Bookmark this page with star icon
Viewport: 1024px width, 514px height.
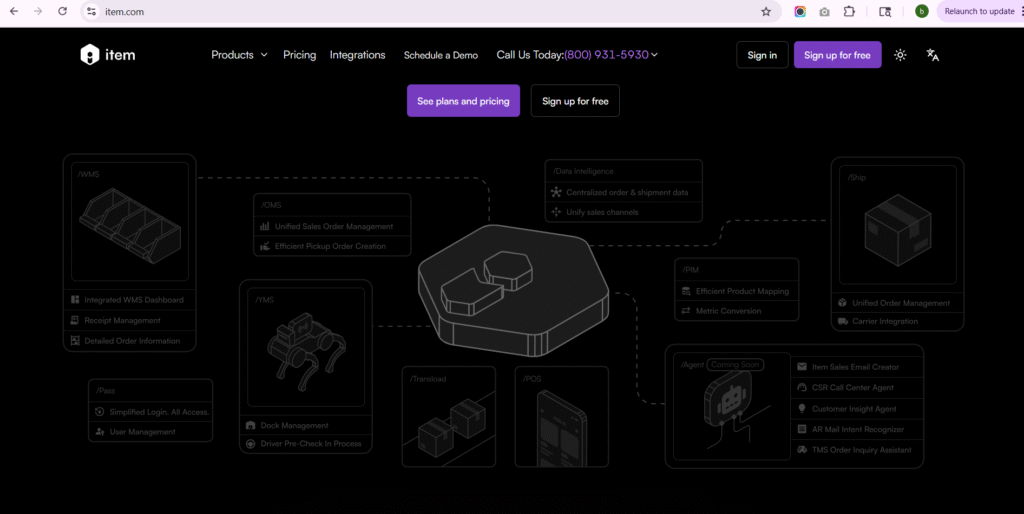tap(766, 11)
